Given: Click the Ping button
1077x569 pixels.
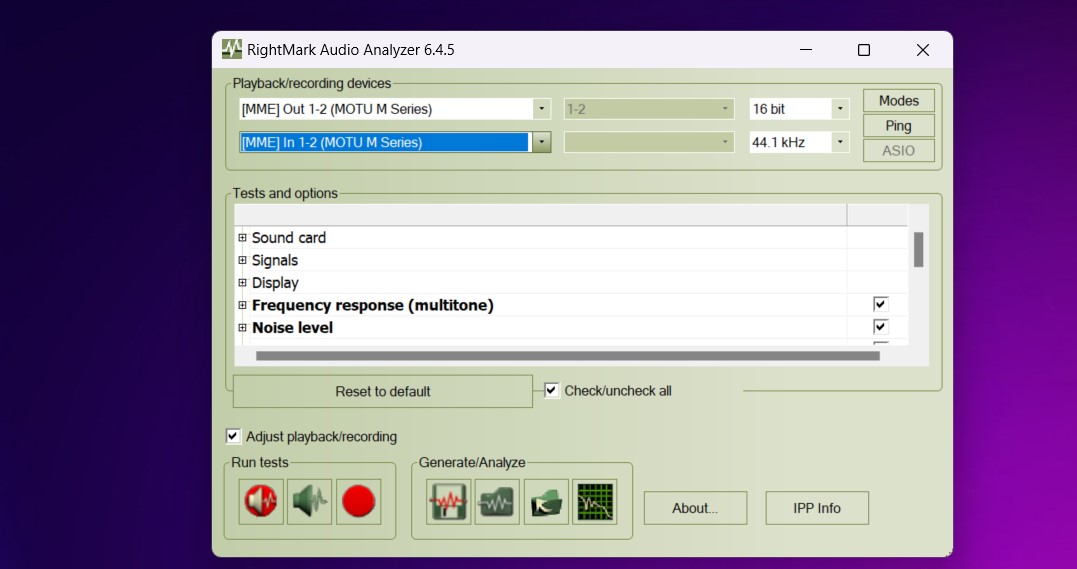Looking at the screenshot, I should point(898,126).
